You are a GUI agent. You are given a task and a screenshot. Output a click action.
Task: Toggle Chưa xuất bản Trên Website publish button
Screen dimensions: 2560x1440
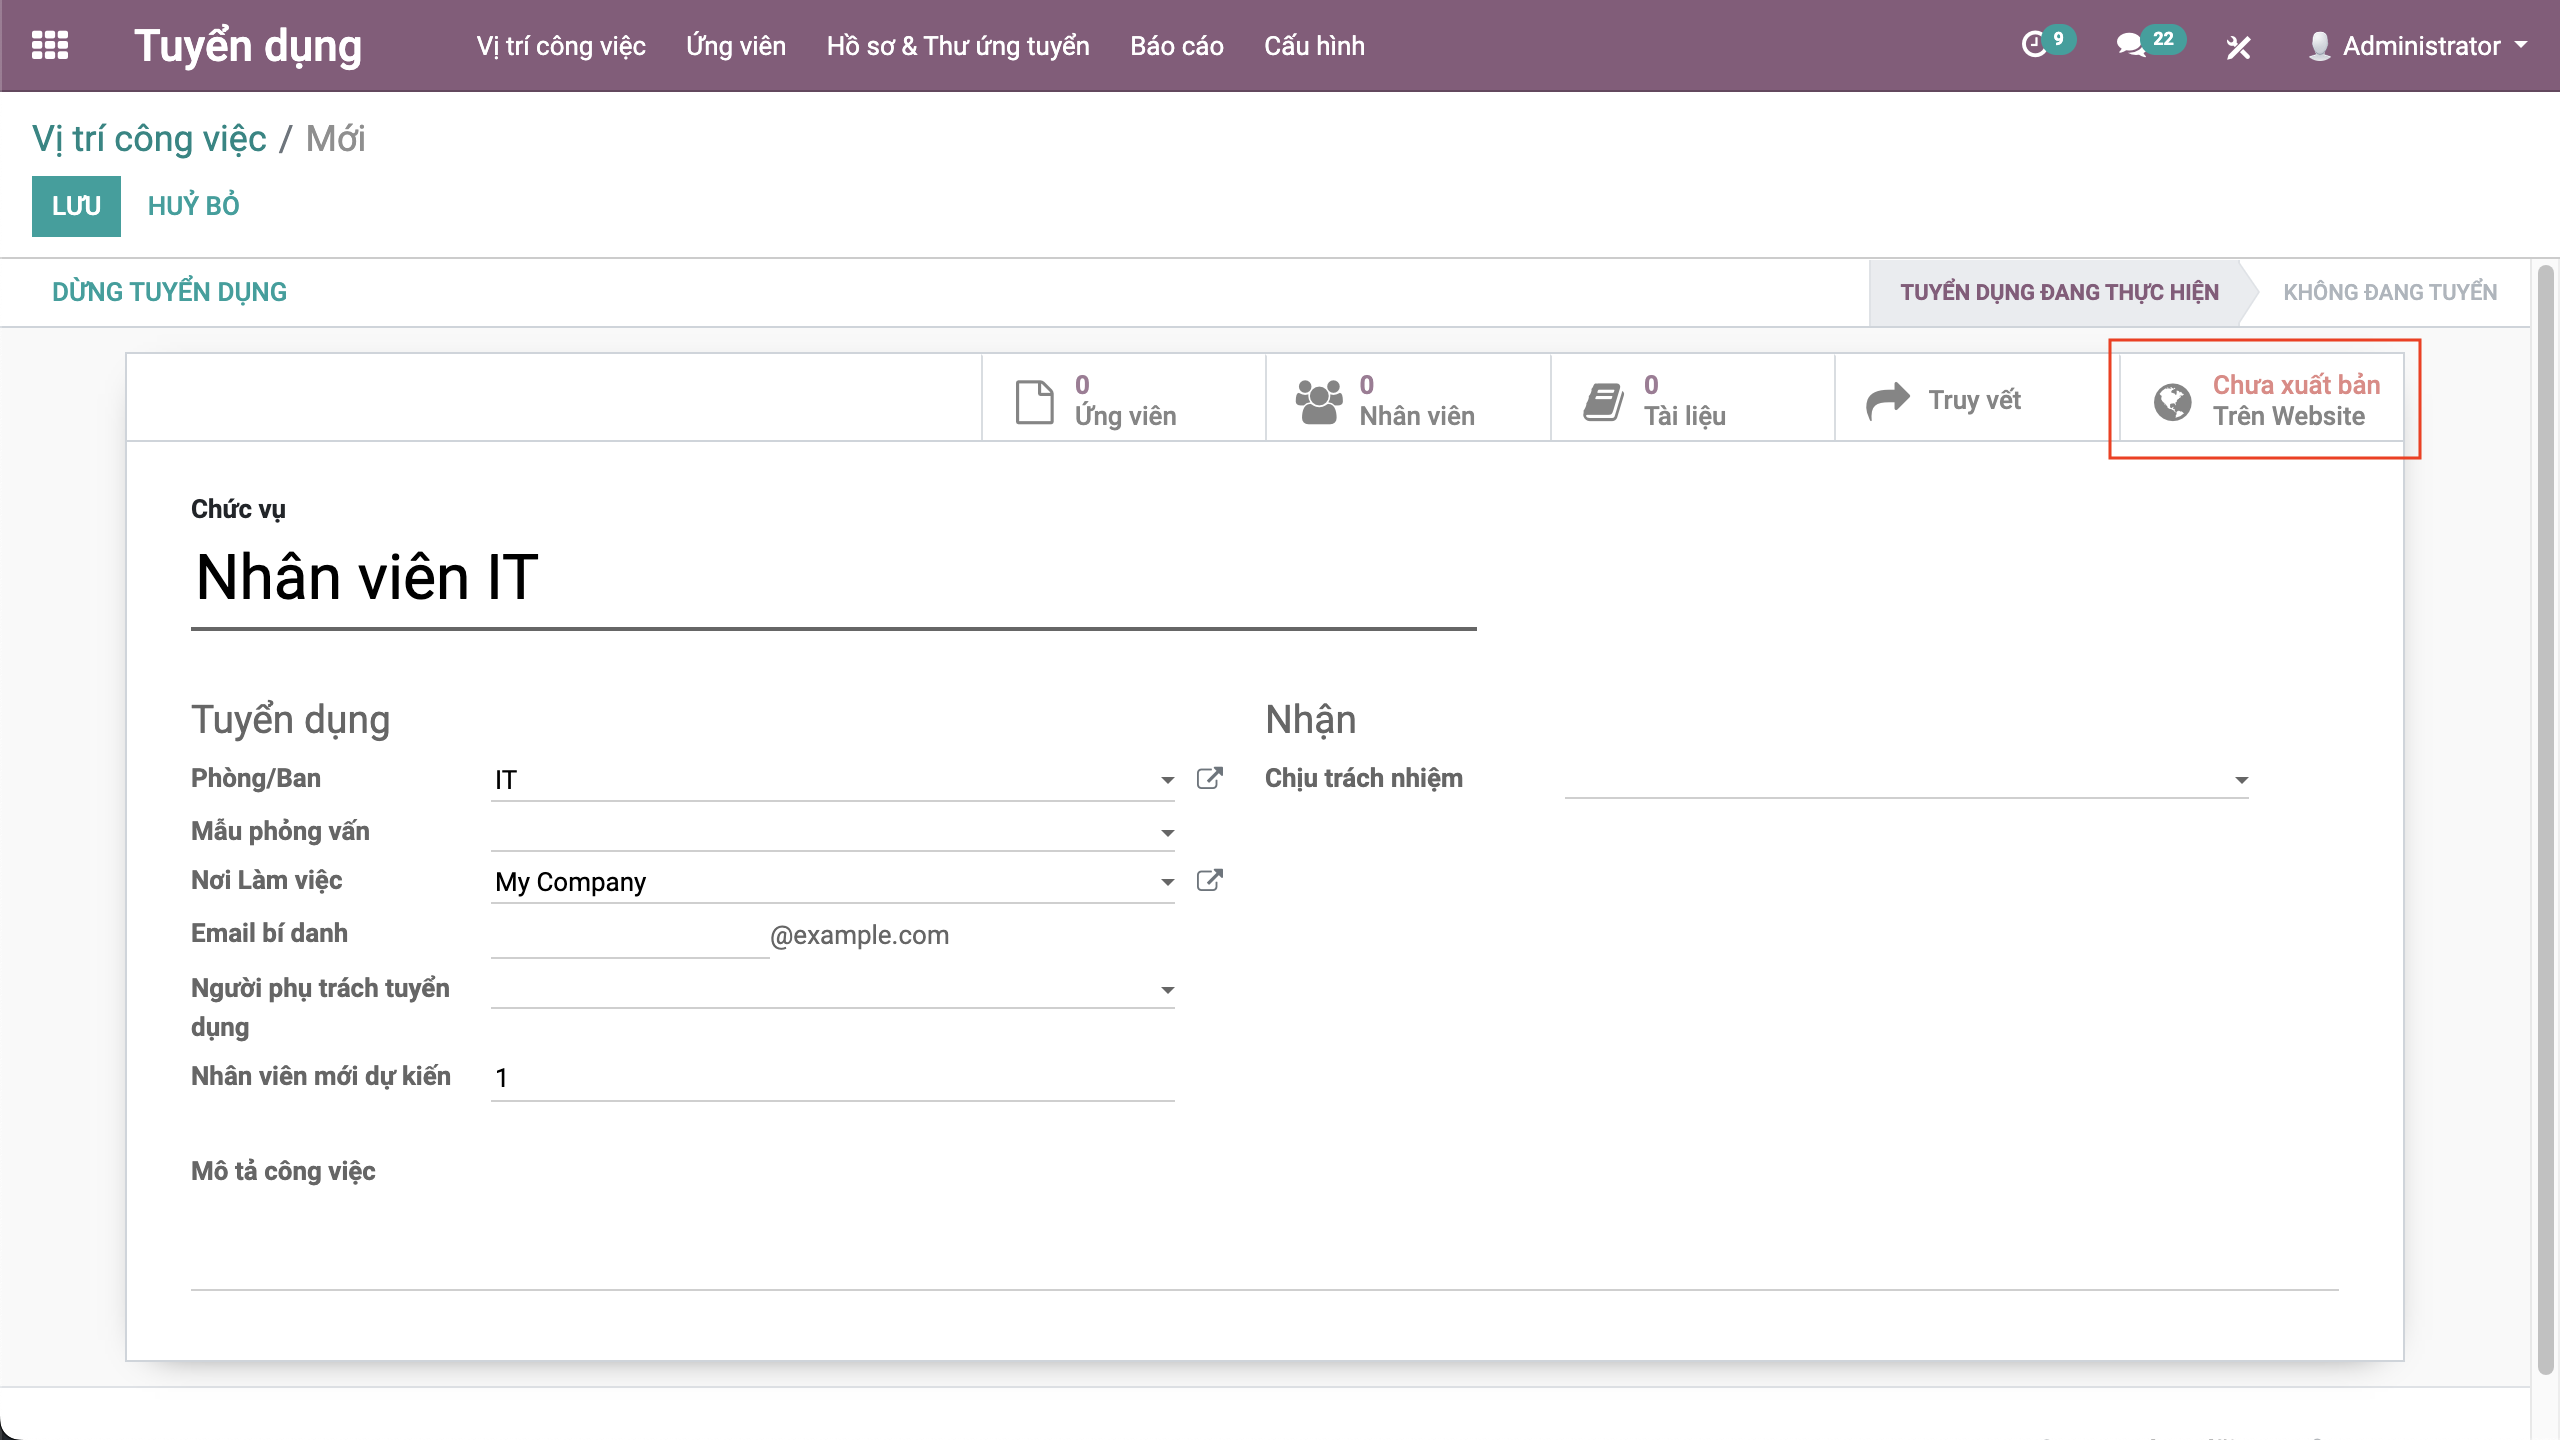pos(2264,400)
